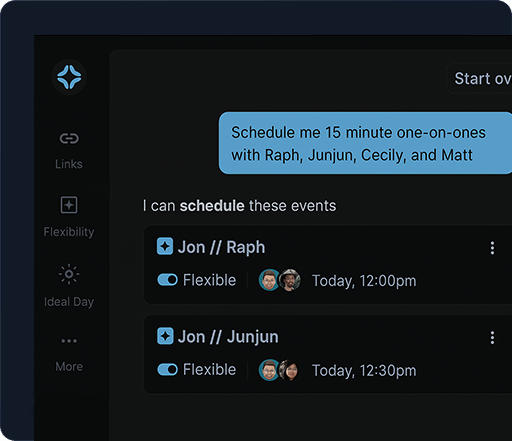Open the Links sidebar icon
The height and width of the screenshot is (441, 512).
69,138
